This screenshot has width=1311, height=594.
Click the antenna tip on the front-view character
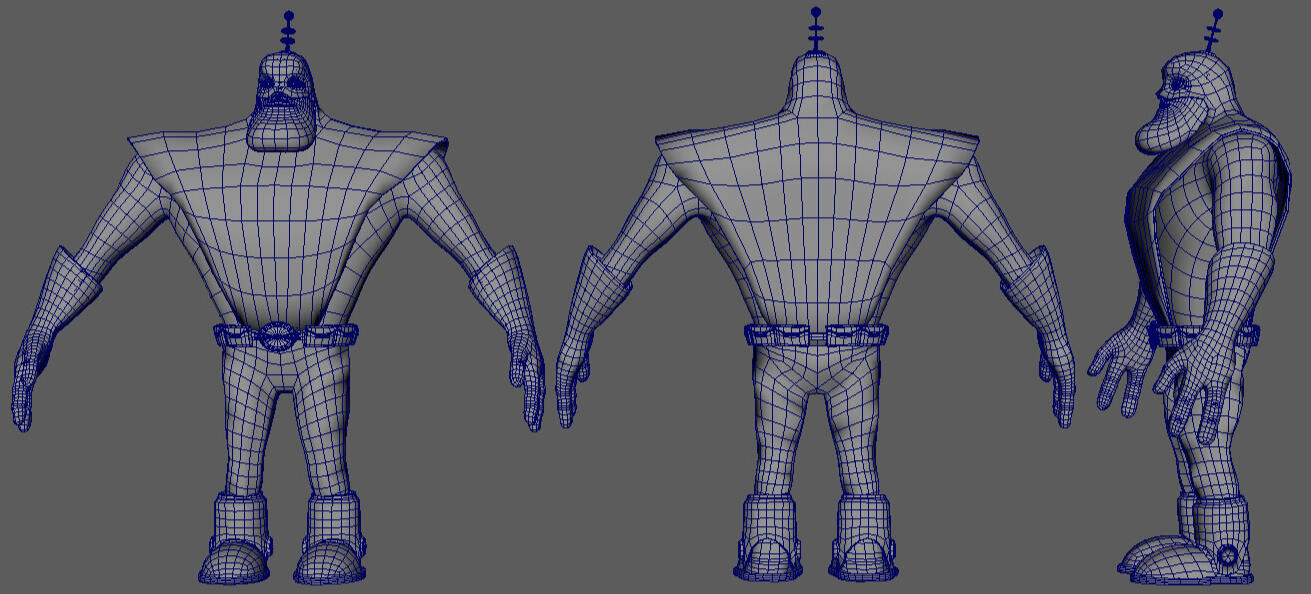(289, 16)
